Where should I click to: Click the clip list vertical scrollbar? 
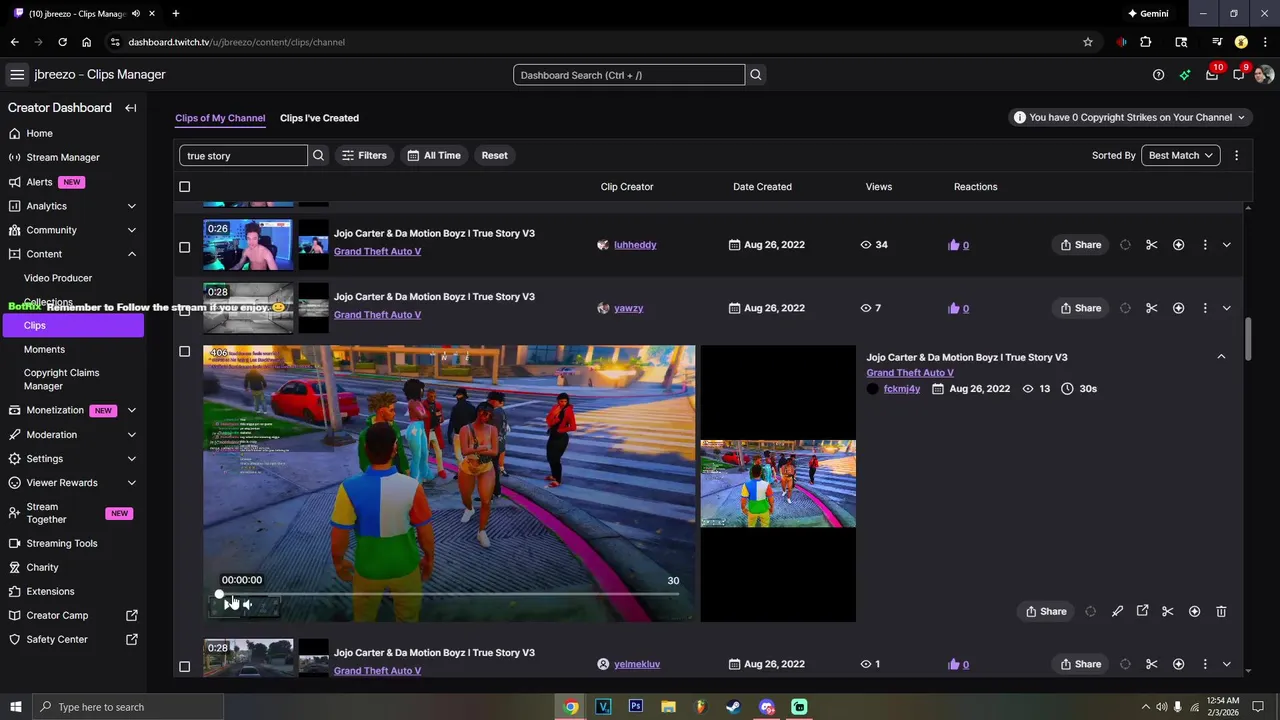click(x=1247, y=340)
